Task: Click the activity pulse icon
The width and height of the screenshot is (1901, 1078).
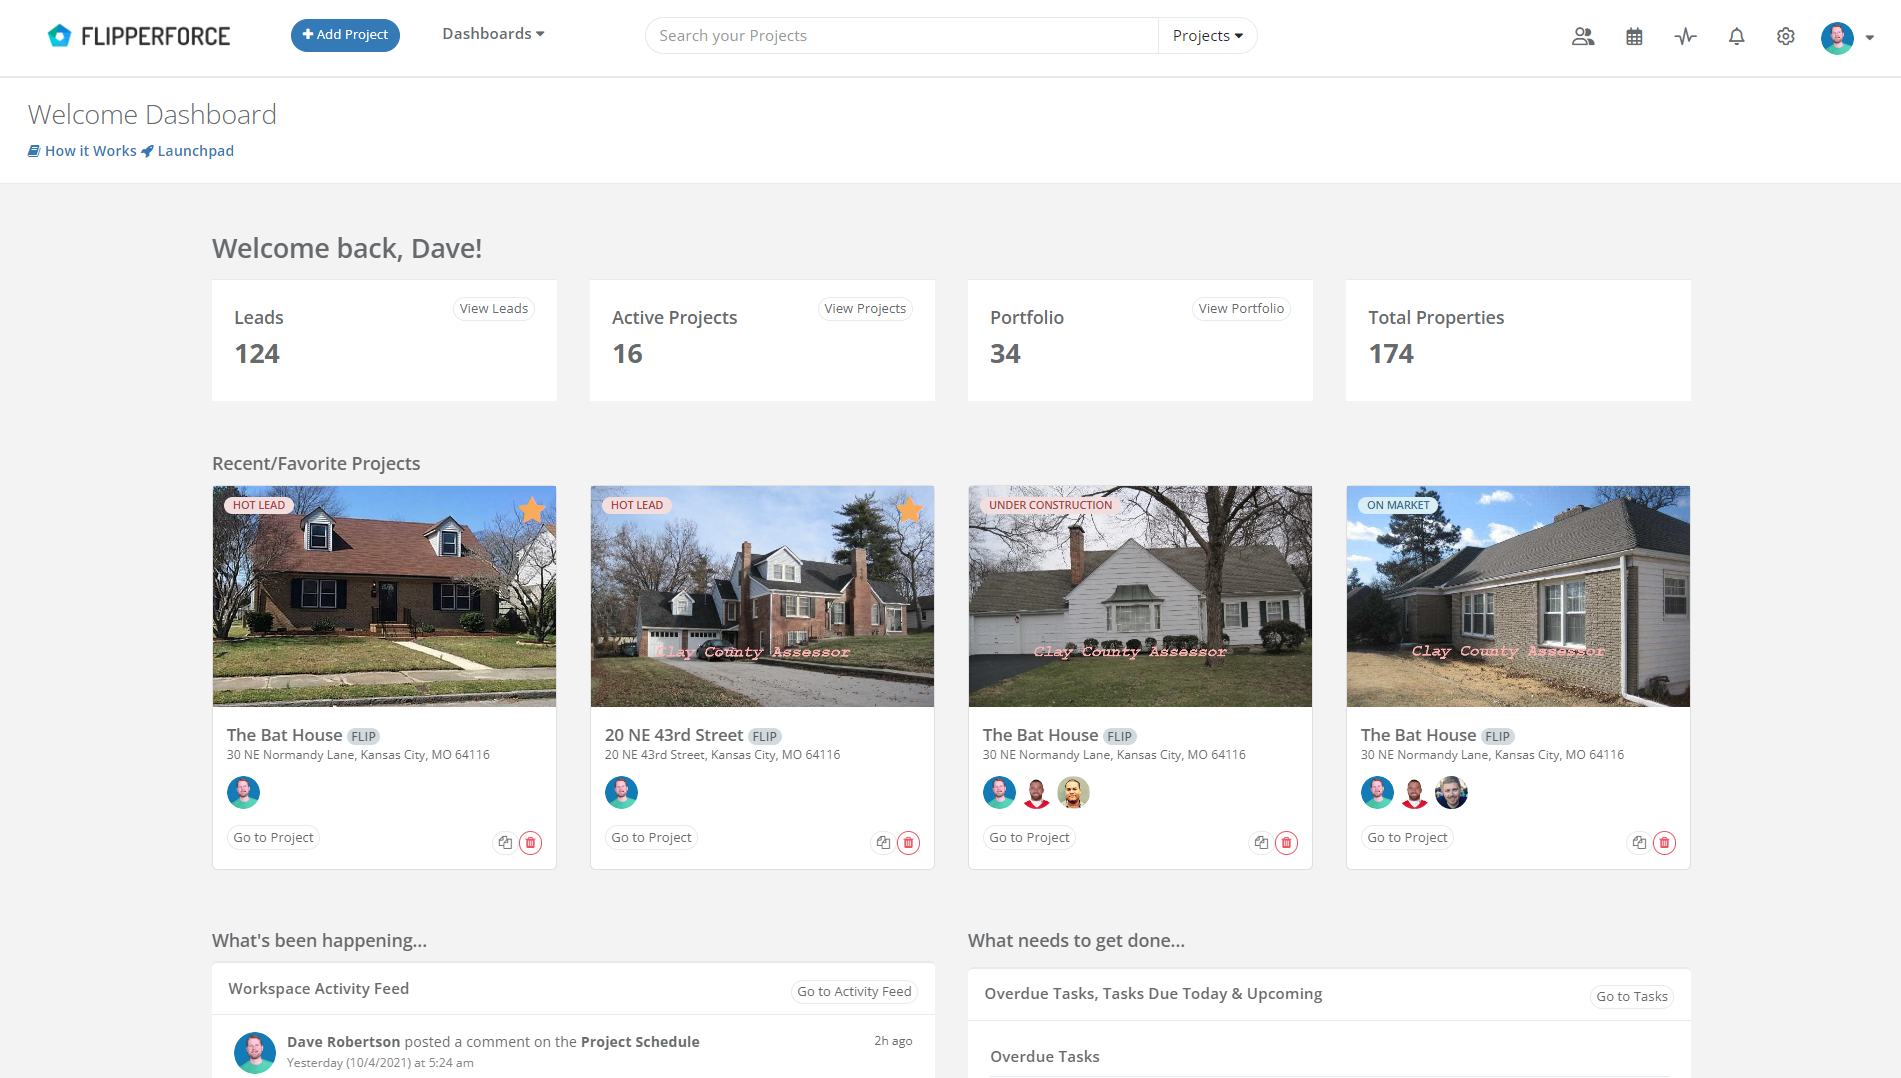Action: click(x=1685, y=35)
